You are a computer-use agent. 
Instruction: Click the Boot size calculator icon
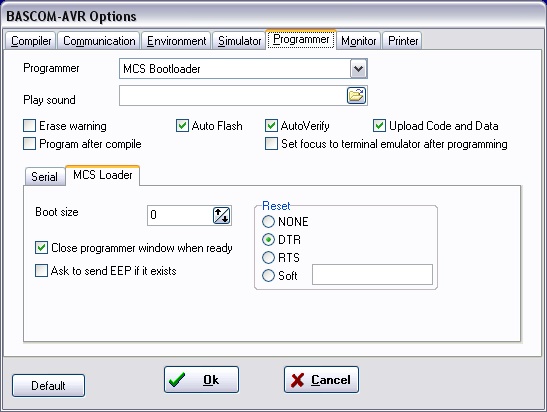pyautogui.click(x=222, y=215)
